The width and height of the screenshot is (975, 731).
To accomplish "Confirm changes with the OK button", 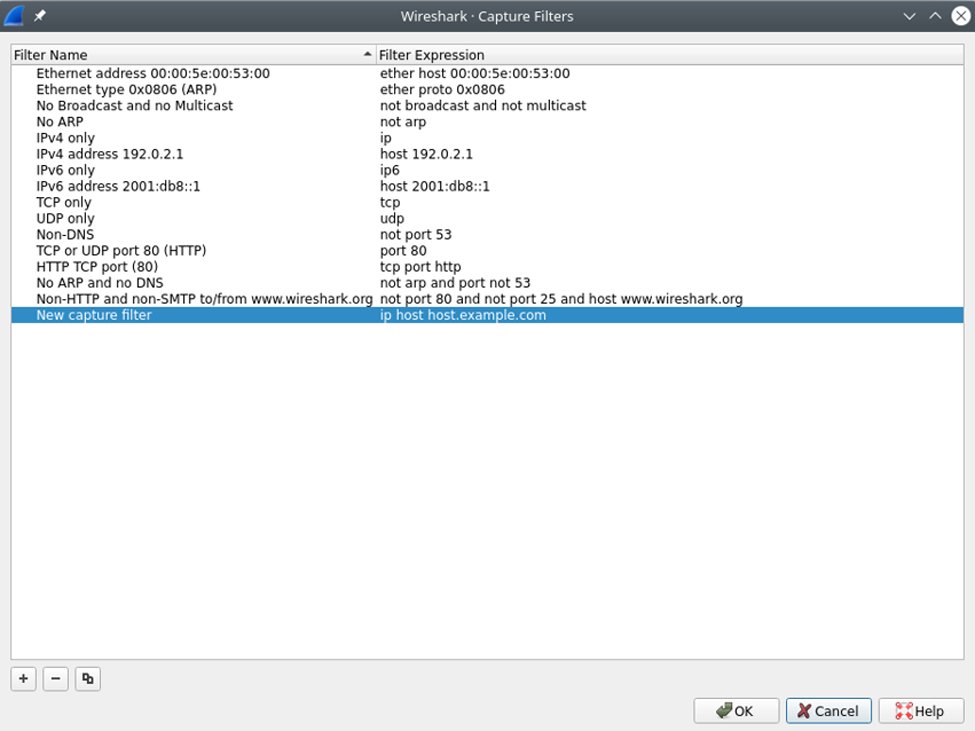I will coord(736,711).
